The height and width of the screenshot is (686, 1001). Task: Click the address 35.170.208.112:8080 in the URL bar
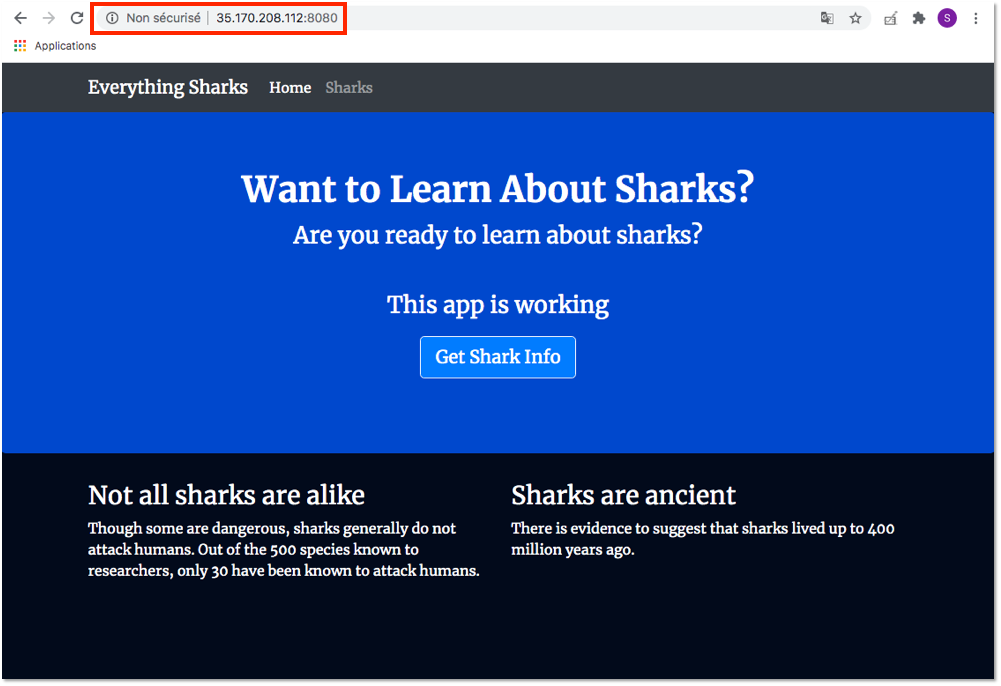(x=276, y=18)
